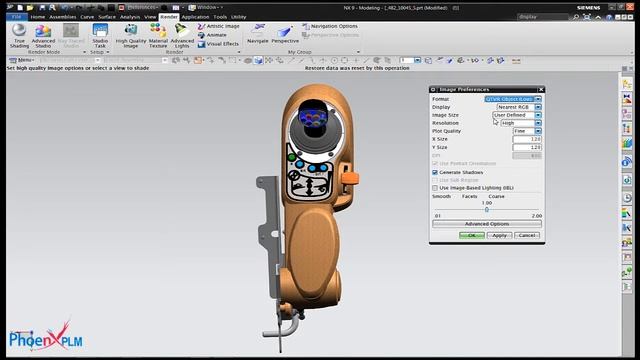Click the Y Size input field

[527, 147]
